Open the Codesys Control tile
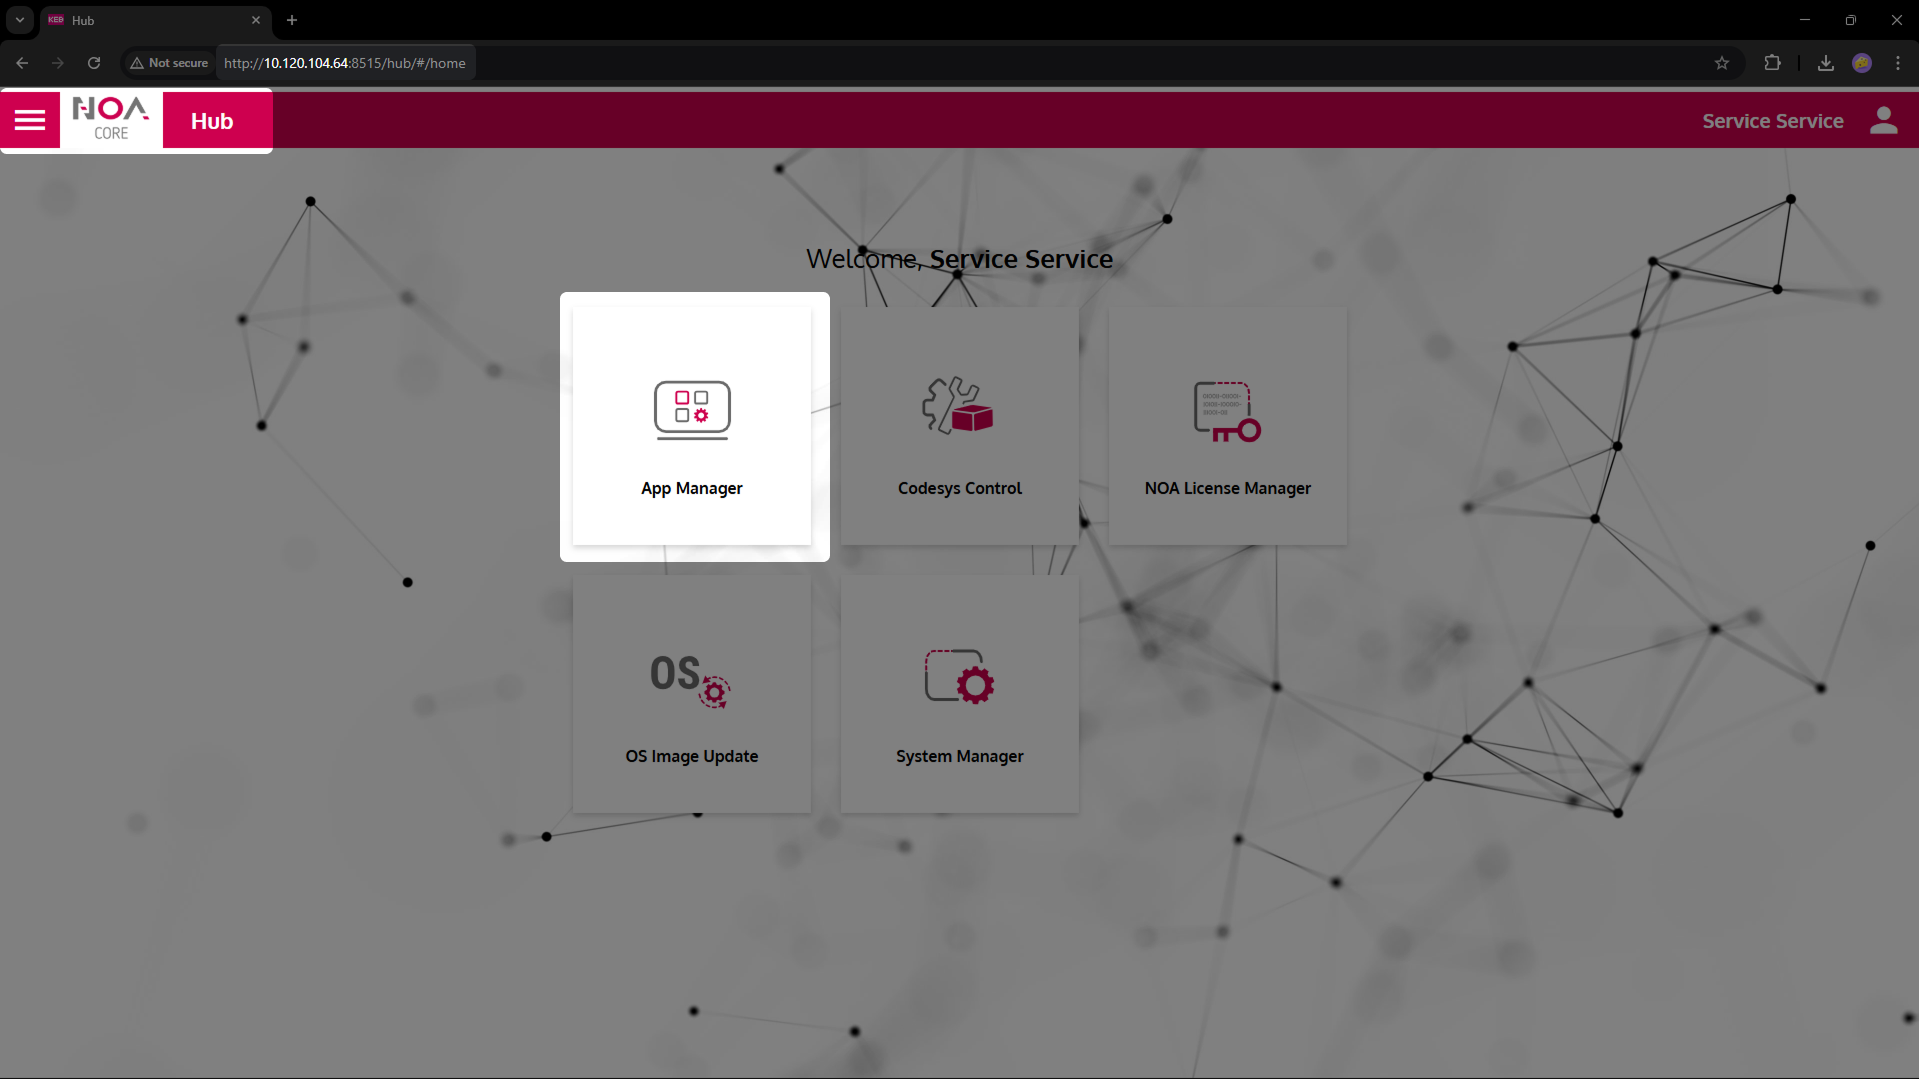 (959, 427)
